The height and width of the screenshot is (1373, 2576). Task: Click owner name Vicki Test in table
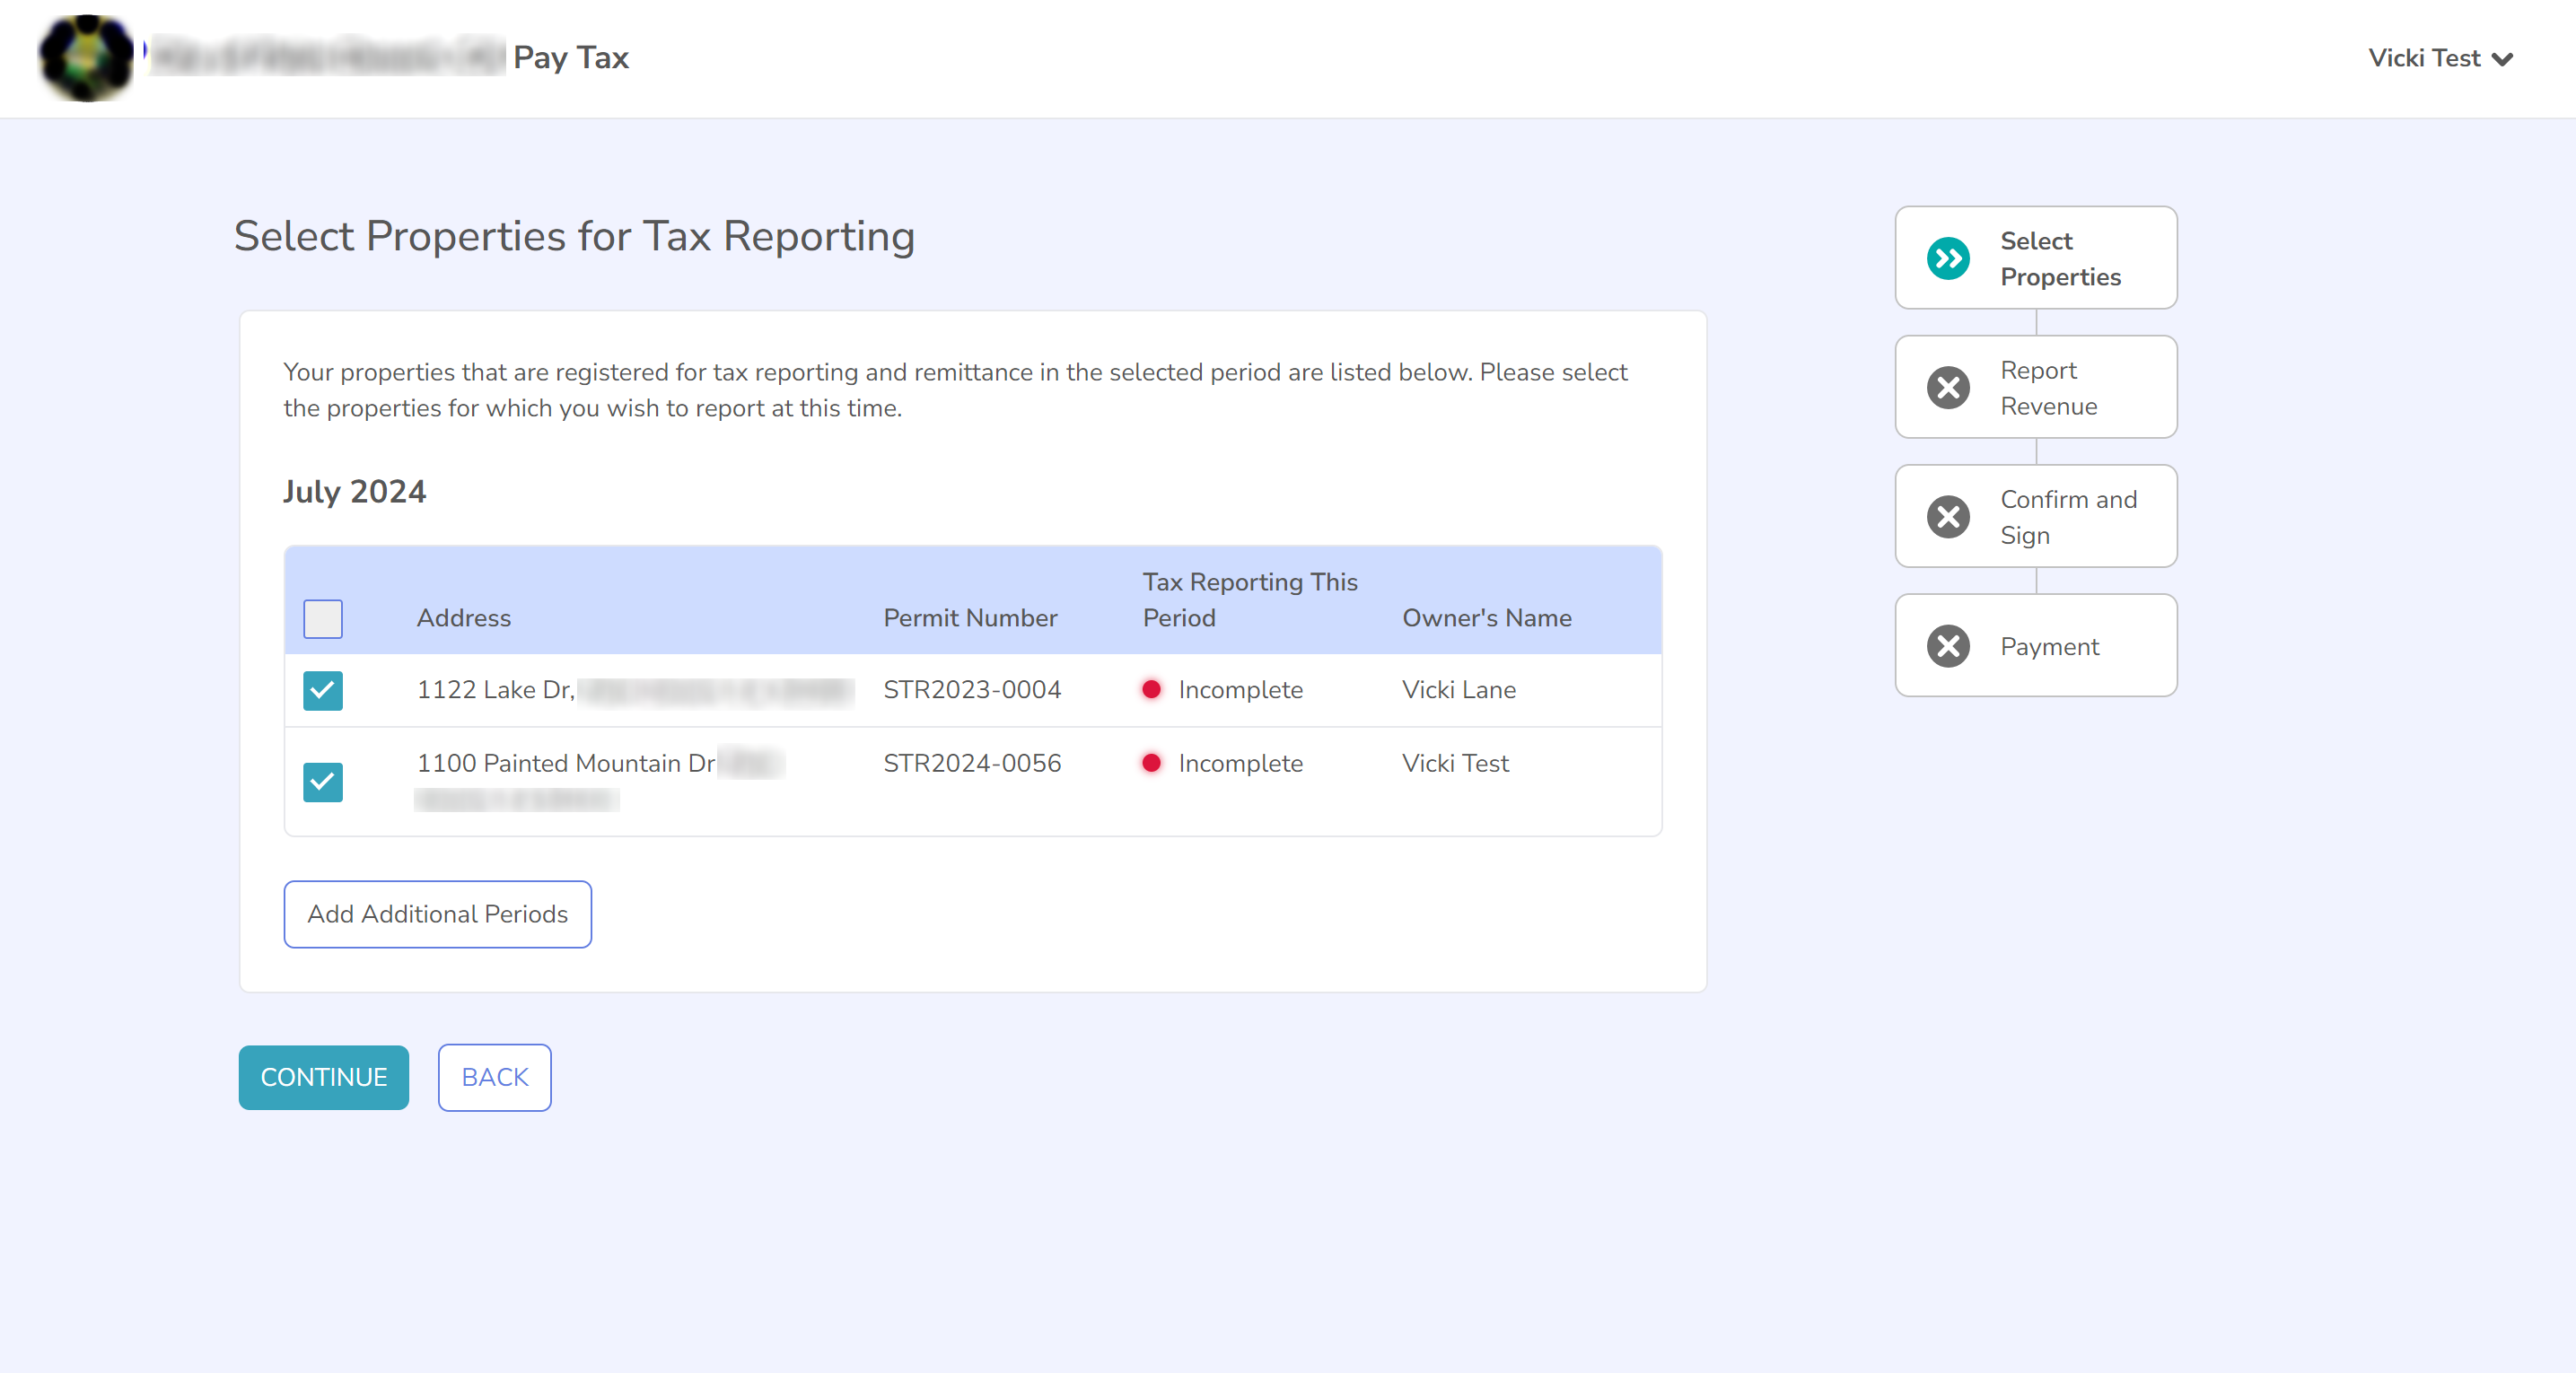[x=1455, y=763]
